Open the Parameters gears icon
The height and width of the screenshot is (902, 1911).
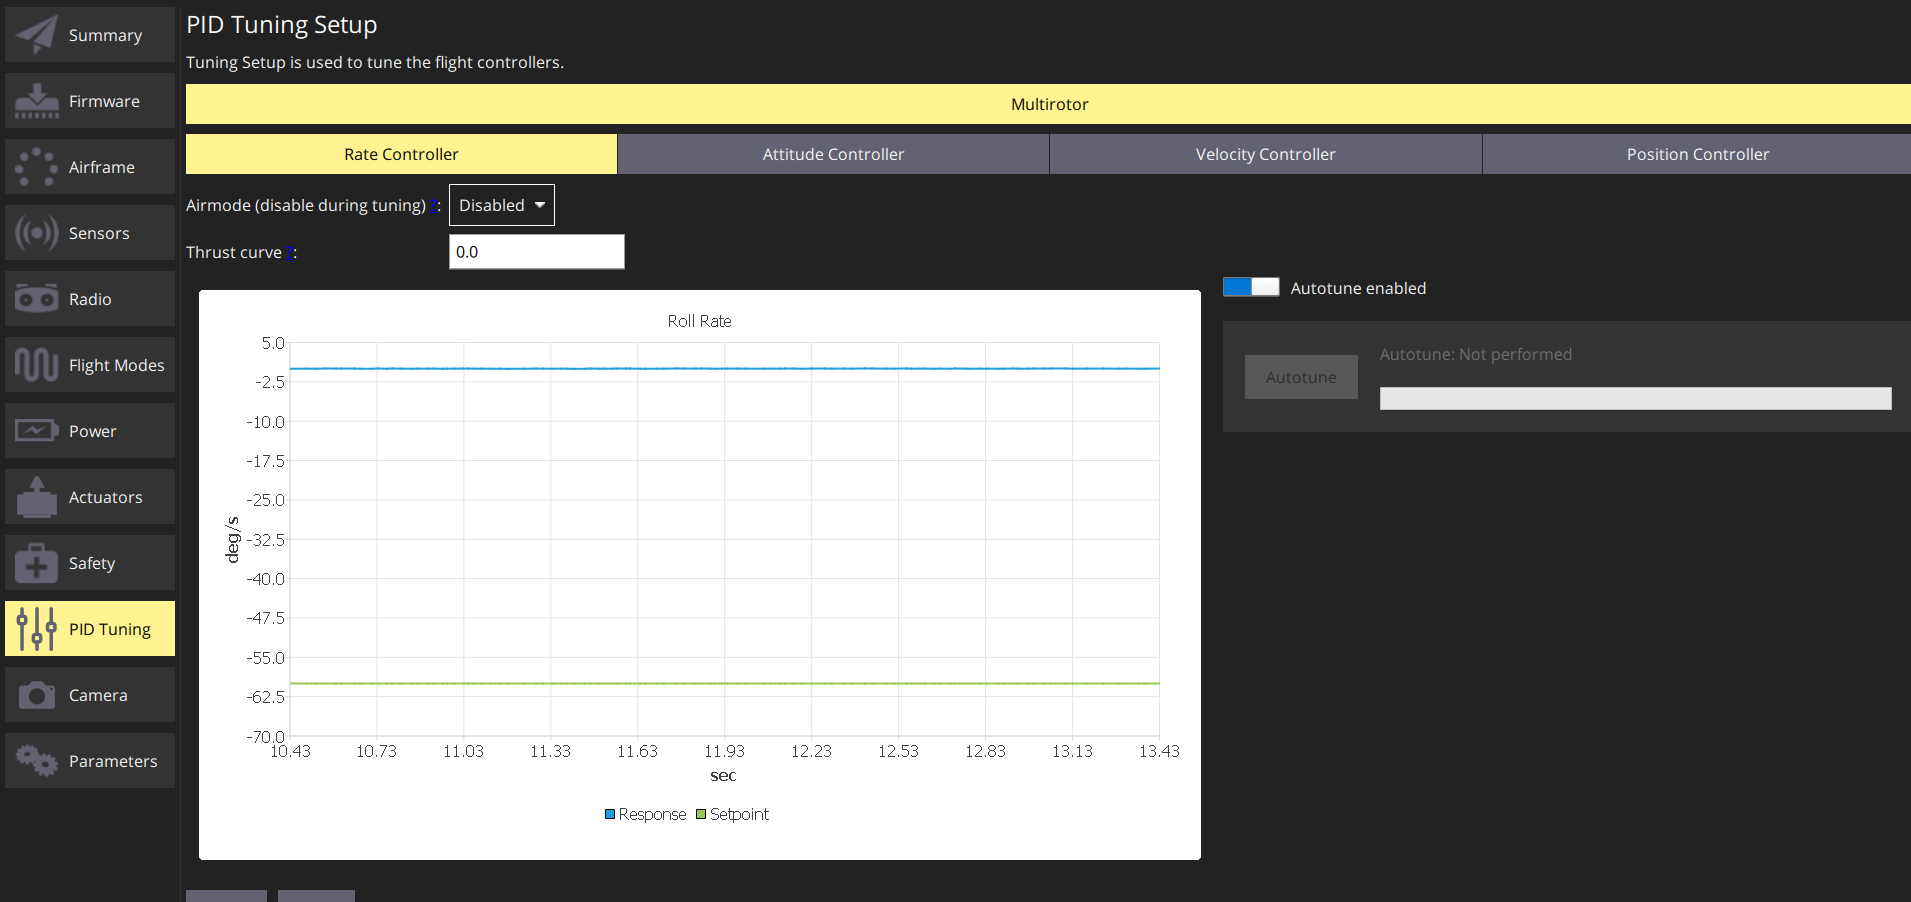pyautogui.click(x=37, y=761)
